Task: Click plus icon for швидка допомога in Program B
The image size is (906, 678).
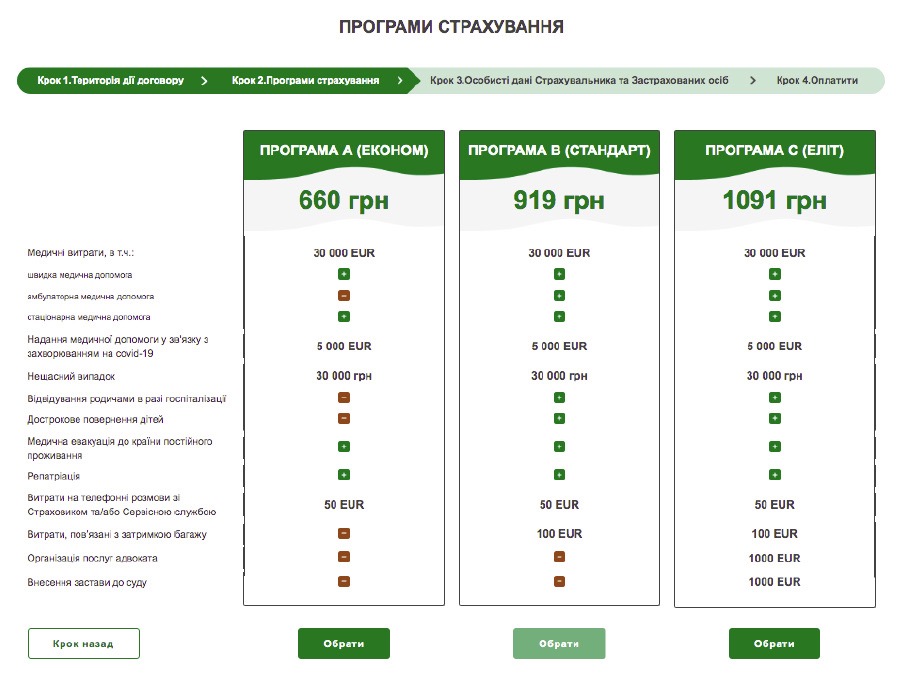Action: (x=559, y=274)
